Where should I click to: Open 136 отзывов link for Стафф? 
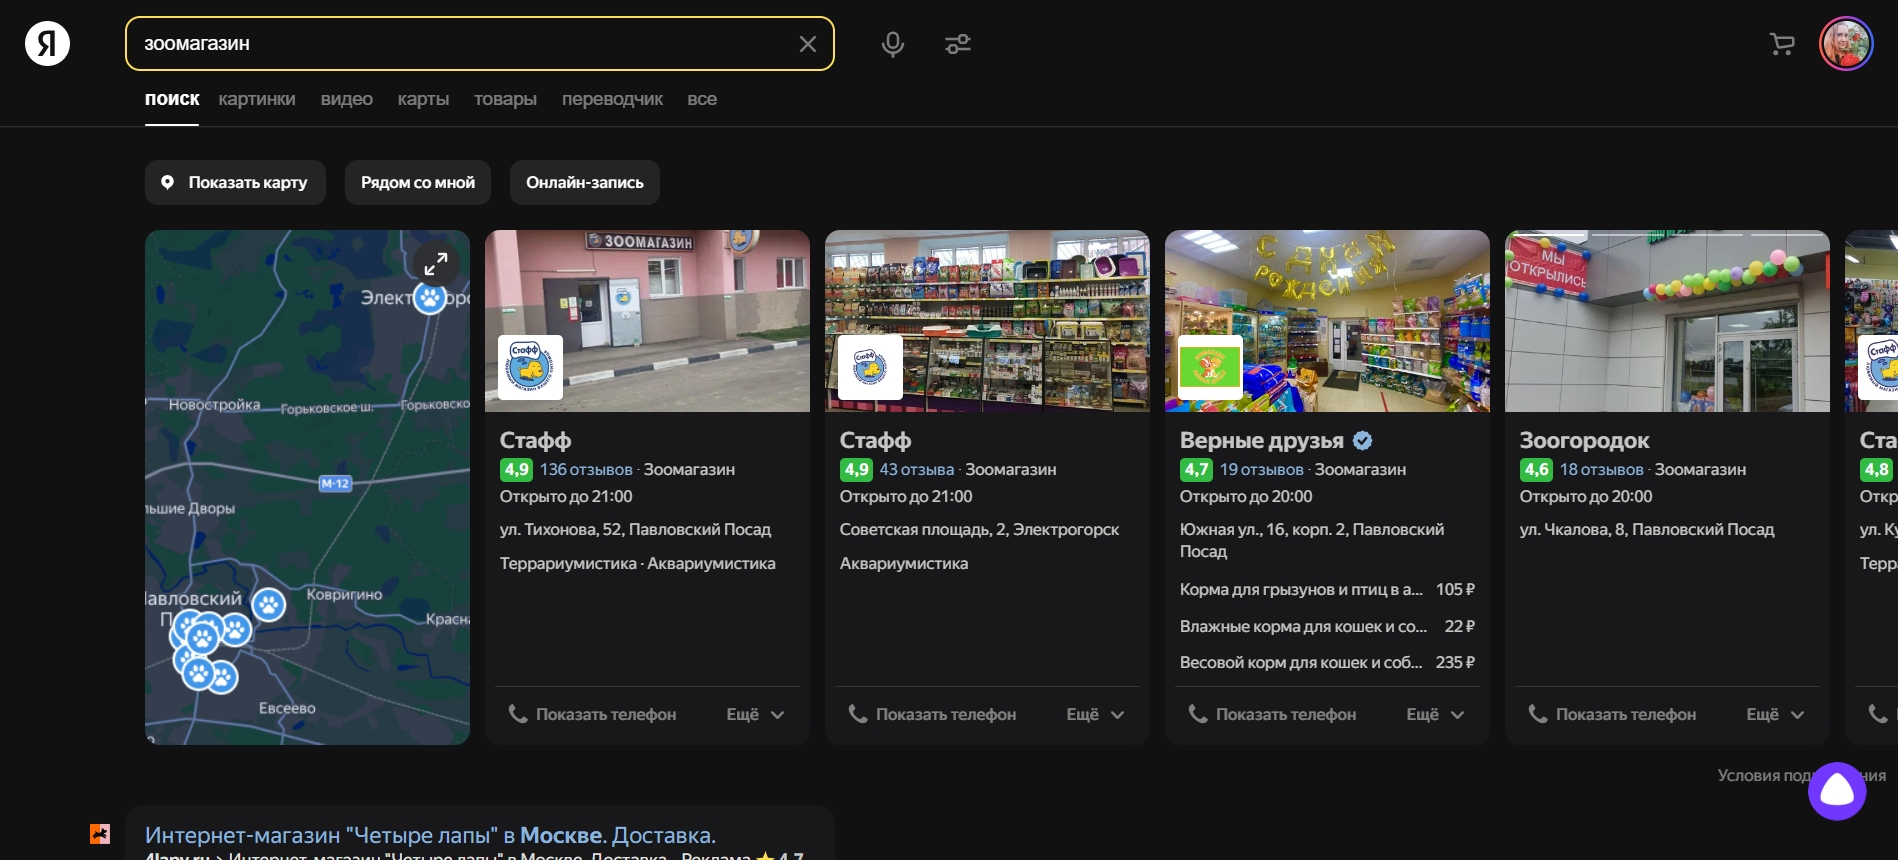point(586,469)
